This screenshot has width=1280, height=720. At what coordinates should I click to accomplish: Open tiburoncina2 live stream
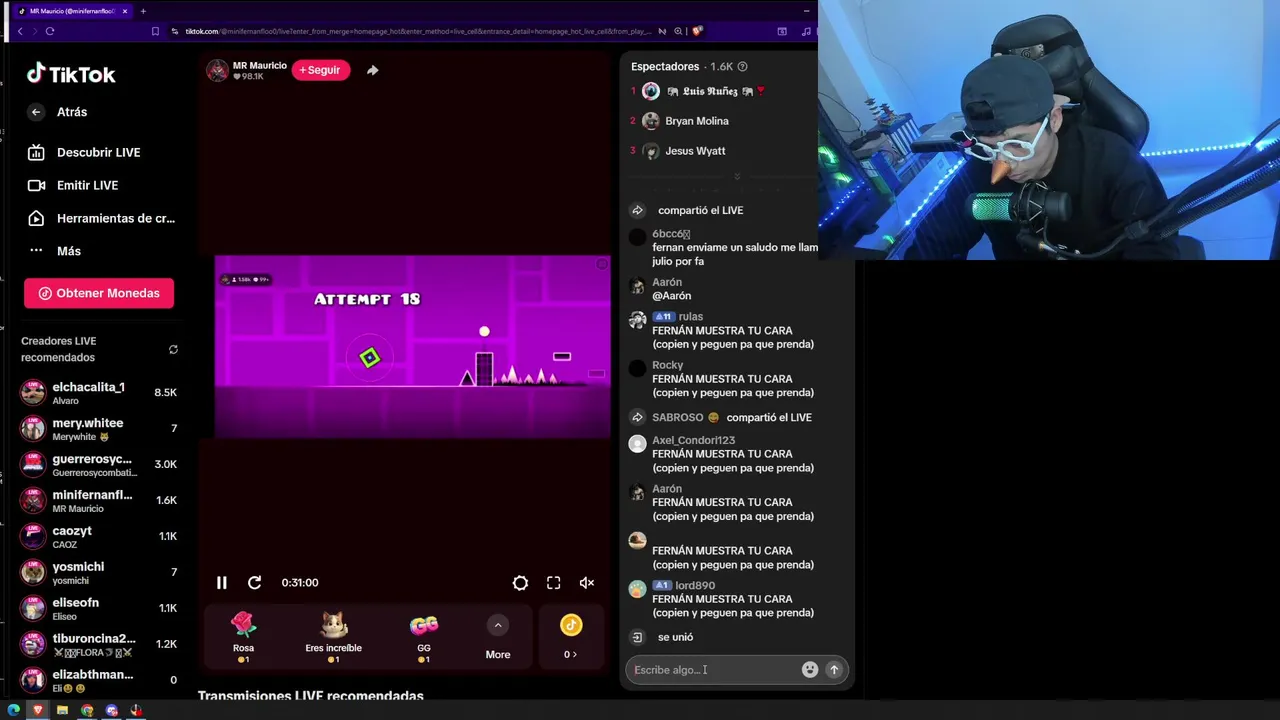(x=99, y=645)
